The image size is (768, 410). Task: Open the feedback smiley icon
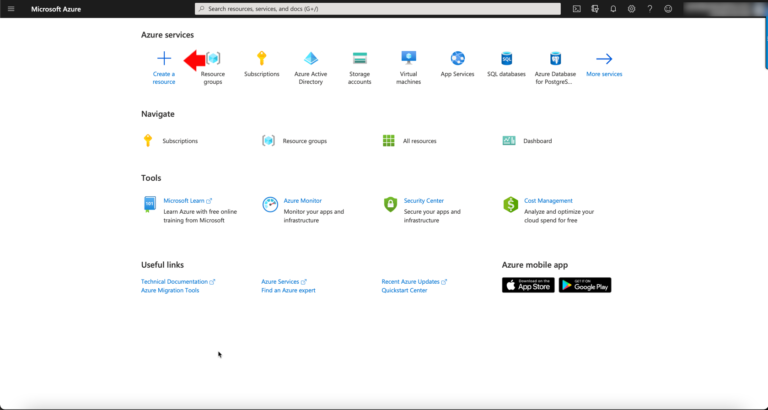668,9
